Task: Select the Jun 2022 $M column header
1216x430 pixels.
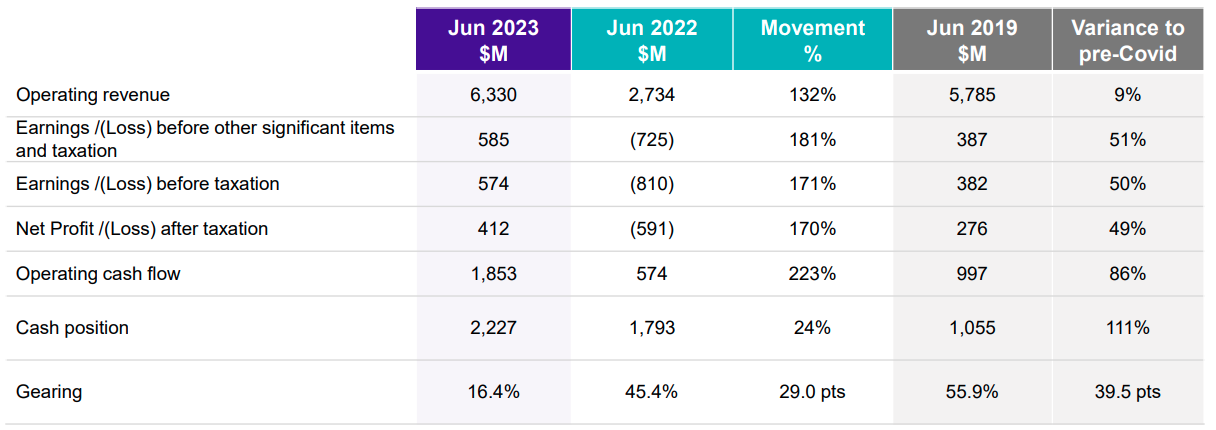Action: click(x=652, y=40)
